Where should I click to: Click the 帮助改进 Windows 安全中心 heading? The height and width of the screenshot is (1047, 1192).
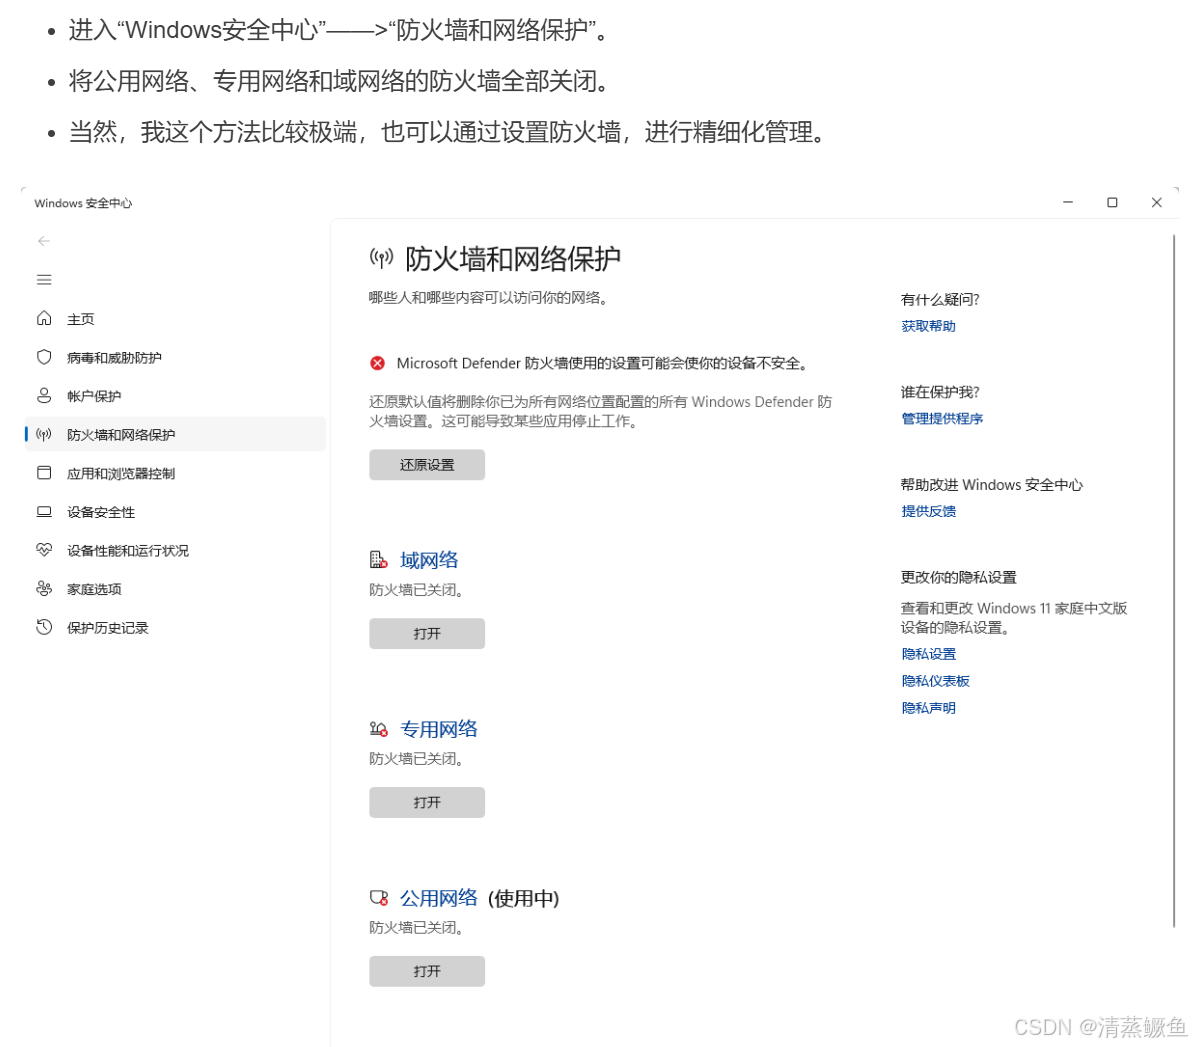(x=992, y=484)
